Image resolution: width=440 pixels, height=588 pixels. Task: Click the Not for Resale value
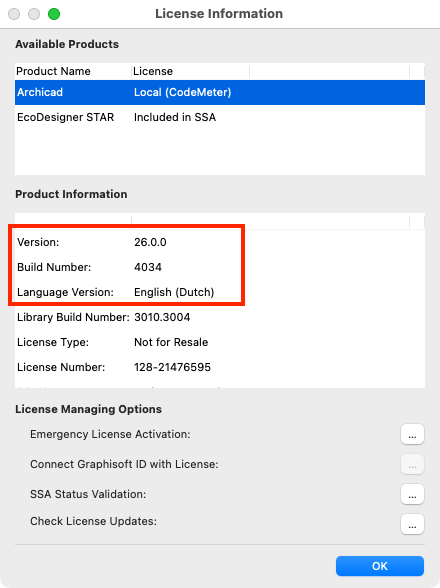click(x=171, y=342)
